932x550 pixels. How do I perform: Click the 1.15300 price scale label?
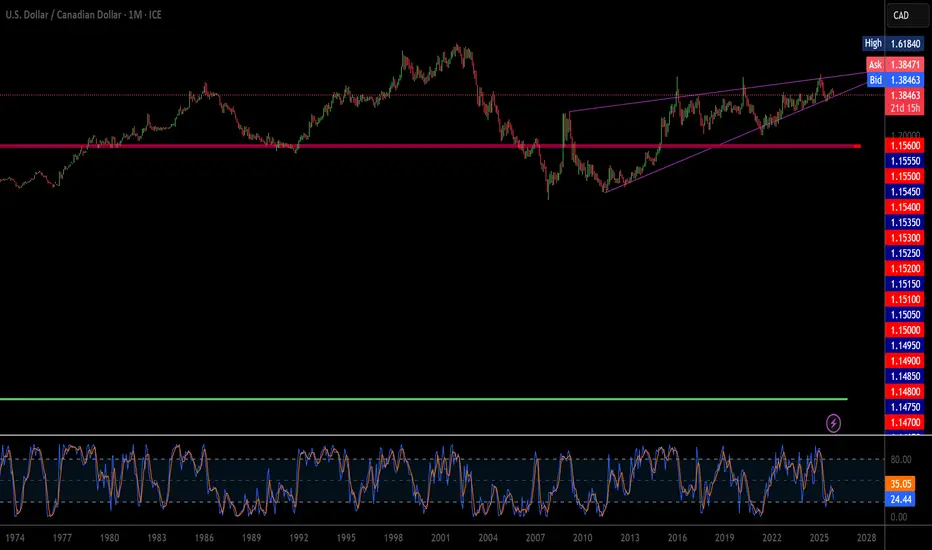click(x=905, y=238)
